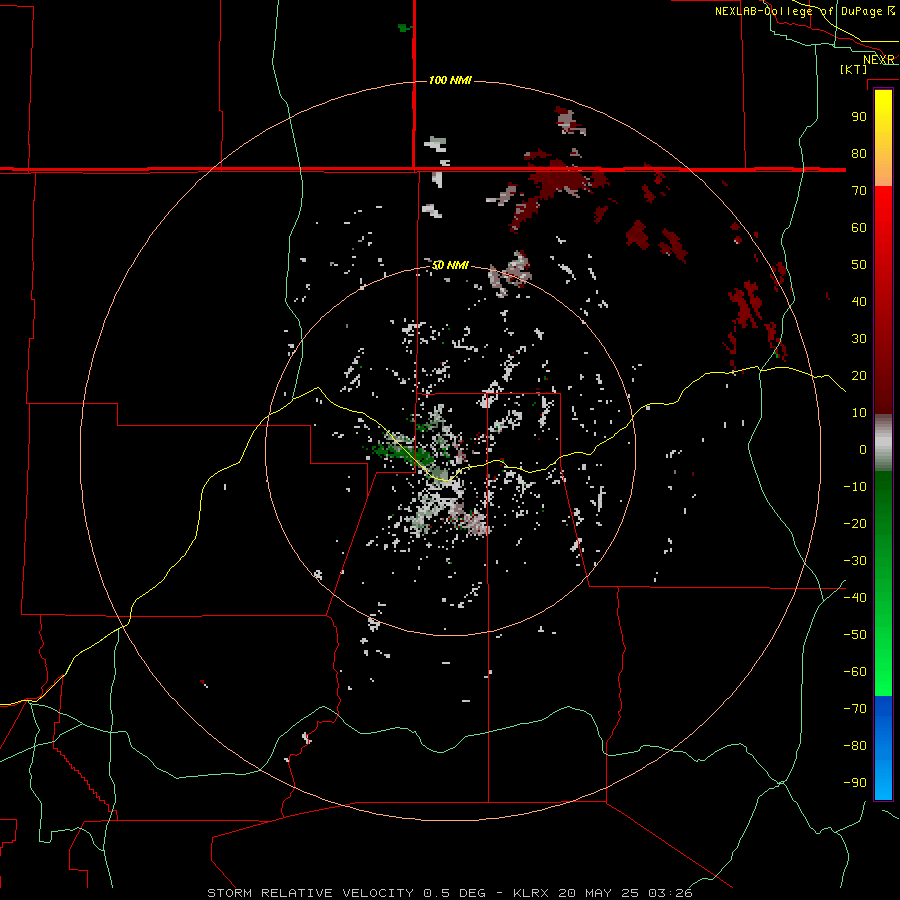This screenshot has width=900, height=900.
Task: Click the -90 value on the velocity scale
Action: pyautogui.click(x=855, y=783)
